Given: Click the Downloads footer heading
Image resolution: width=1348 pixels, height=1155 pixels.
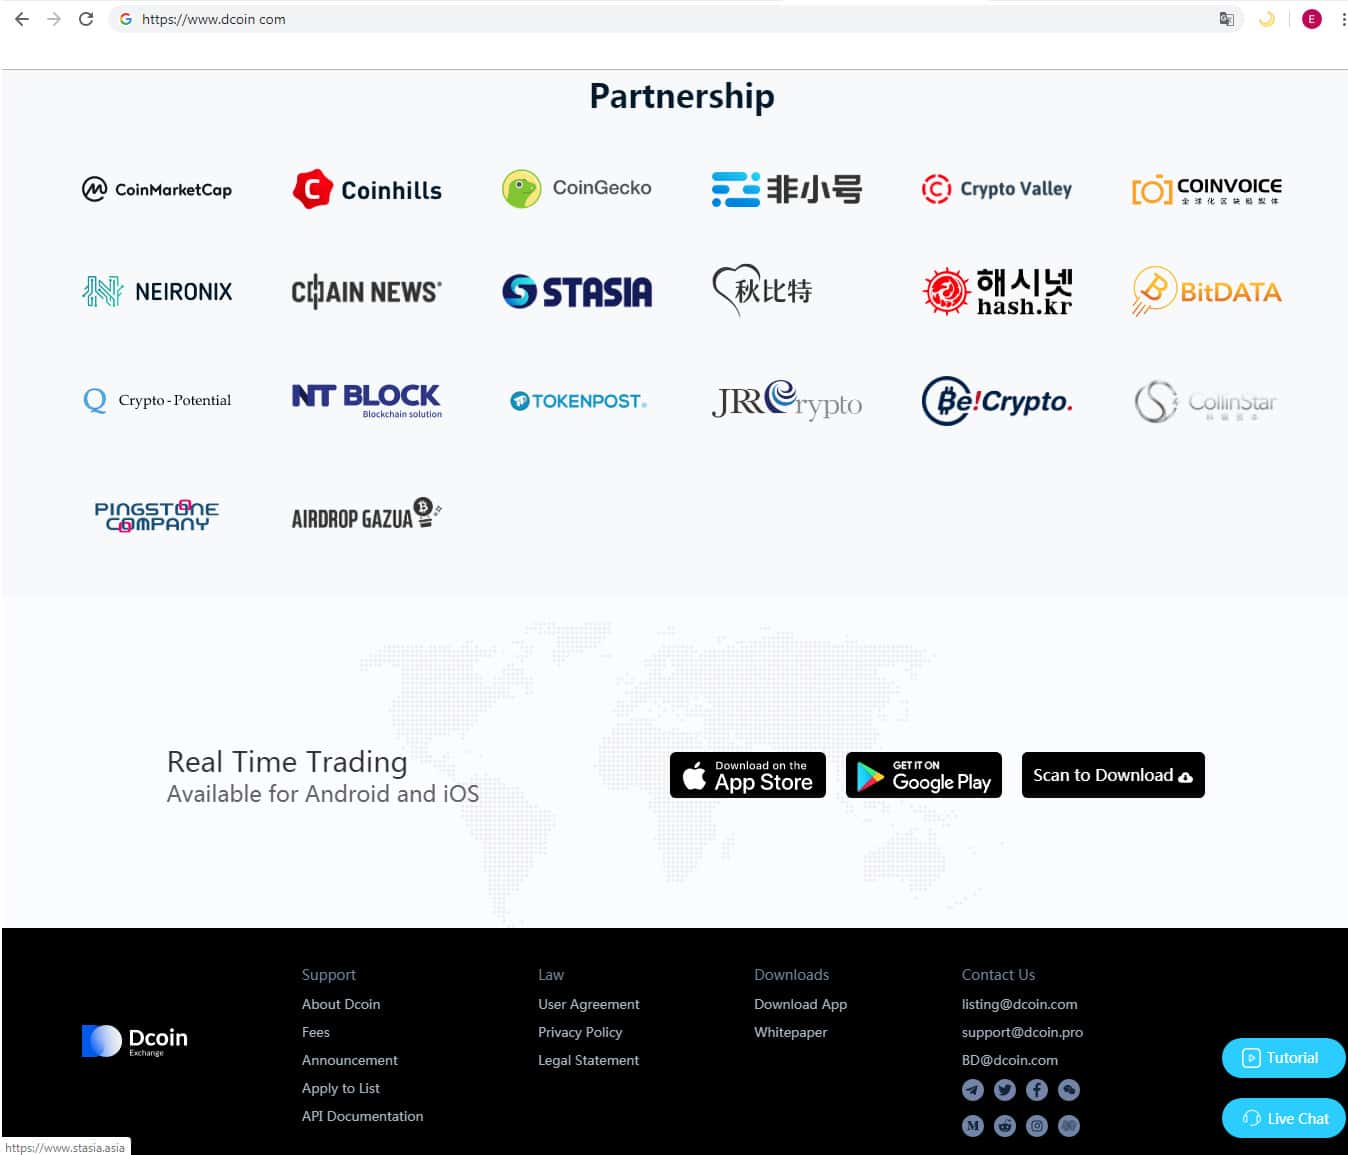Looking at the screenshot, I should 792,975.
